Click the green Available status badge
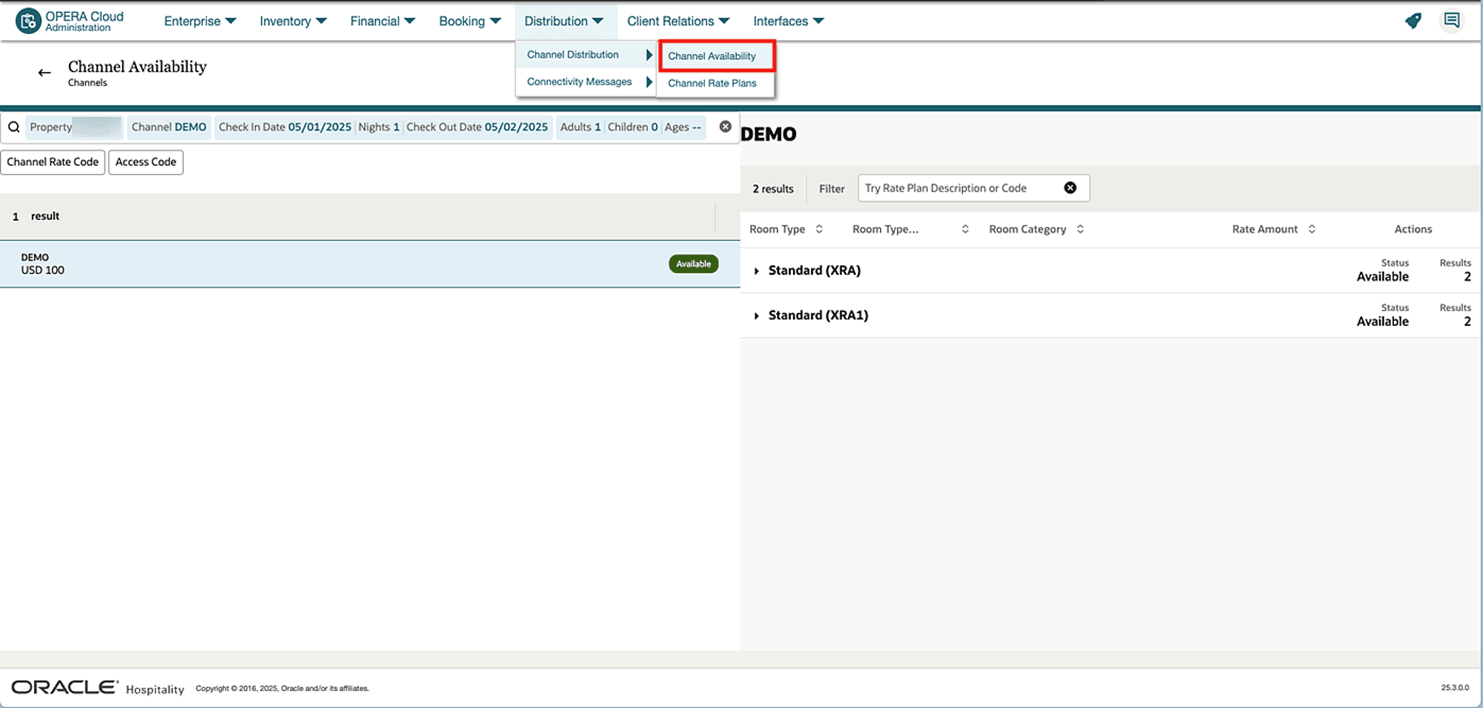The height and width of the screenshot is (708, 1483). 693,264
